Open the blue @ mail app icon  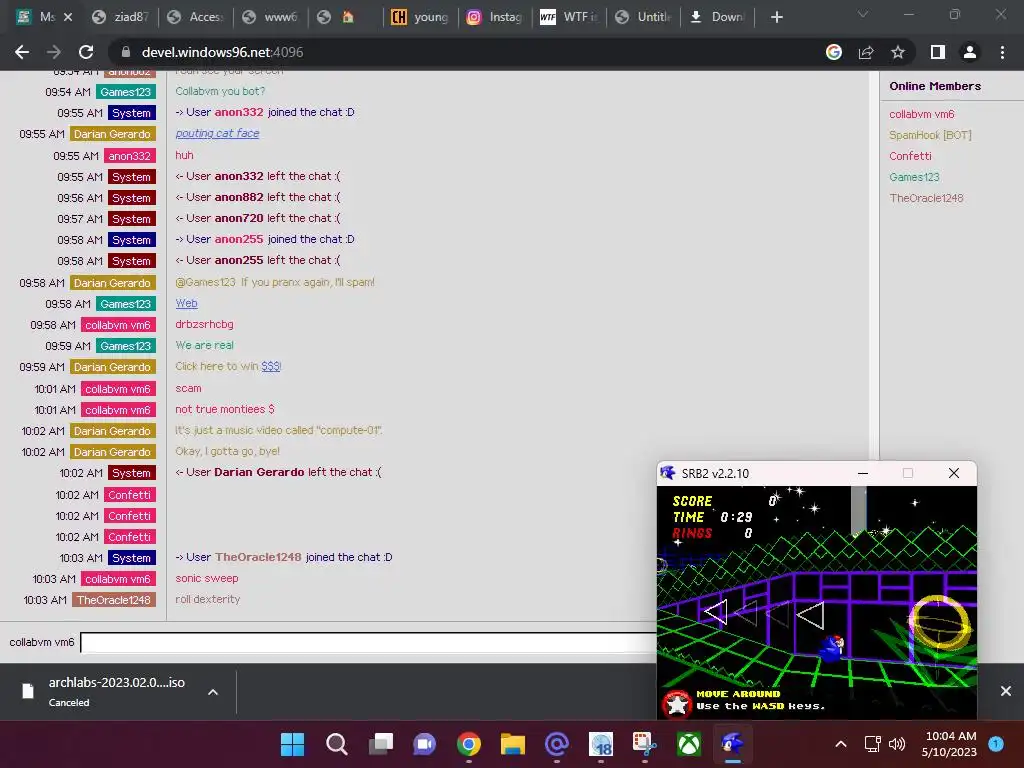[557, 744]
